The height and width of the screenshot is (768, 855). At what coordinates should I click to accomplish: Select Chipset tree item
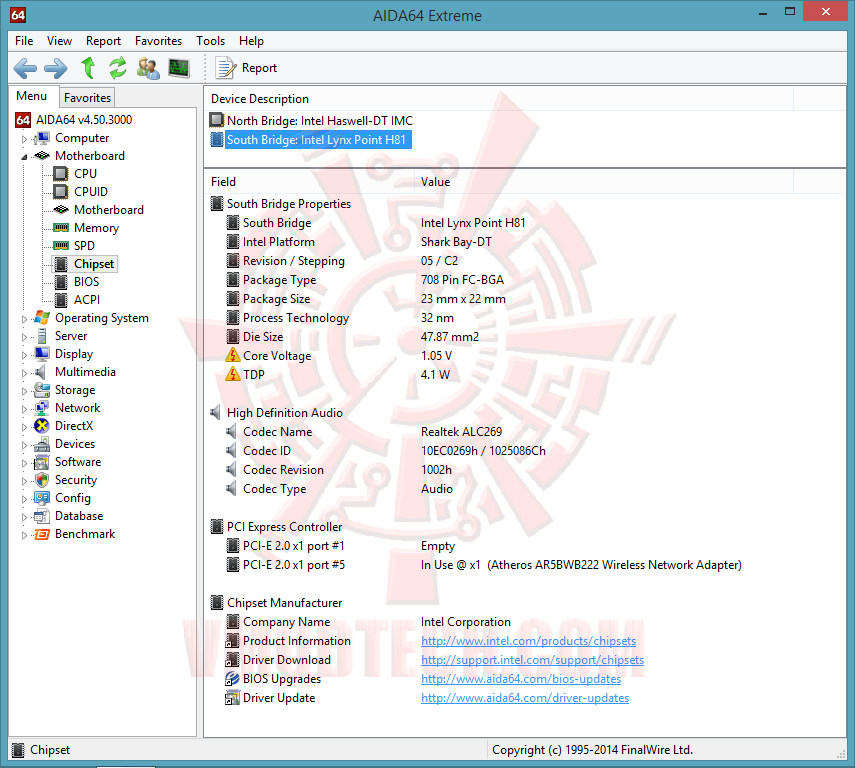tap(84, 263)
